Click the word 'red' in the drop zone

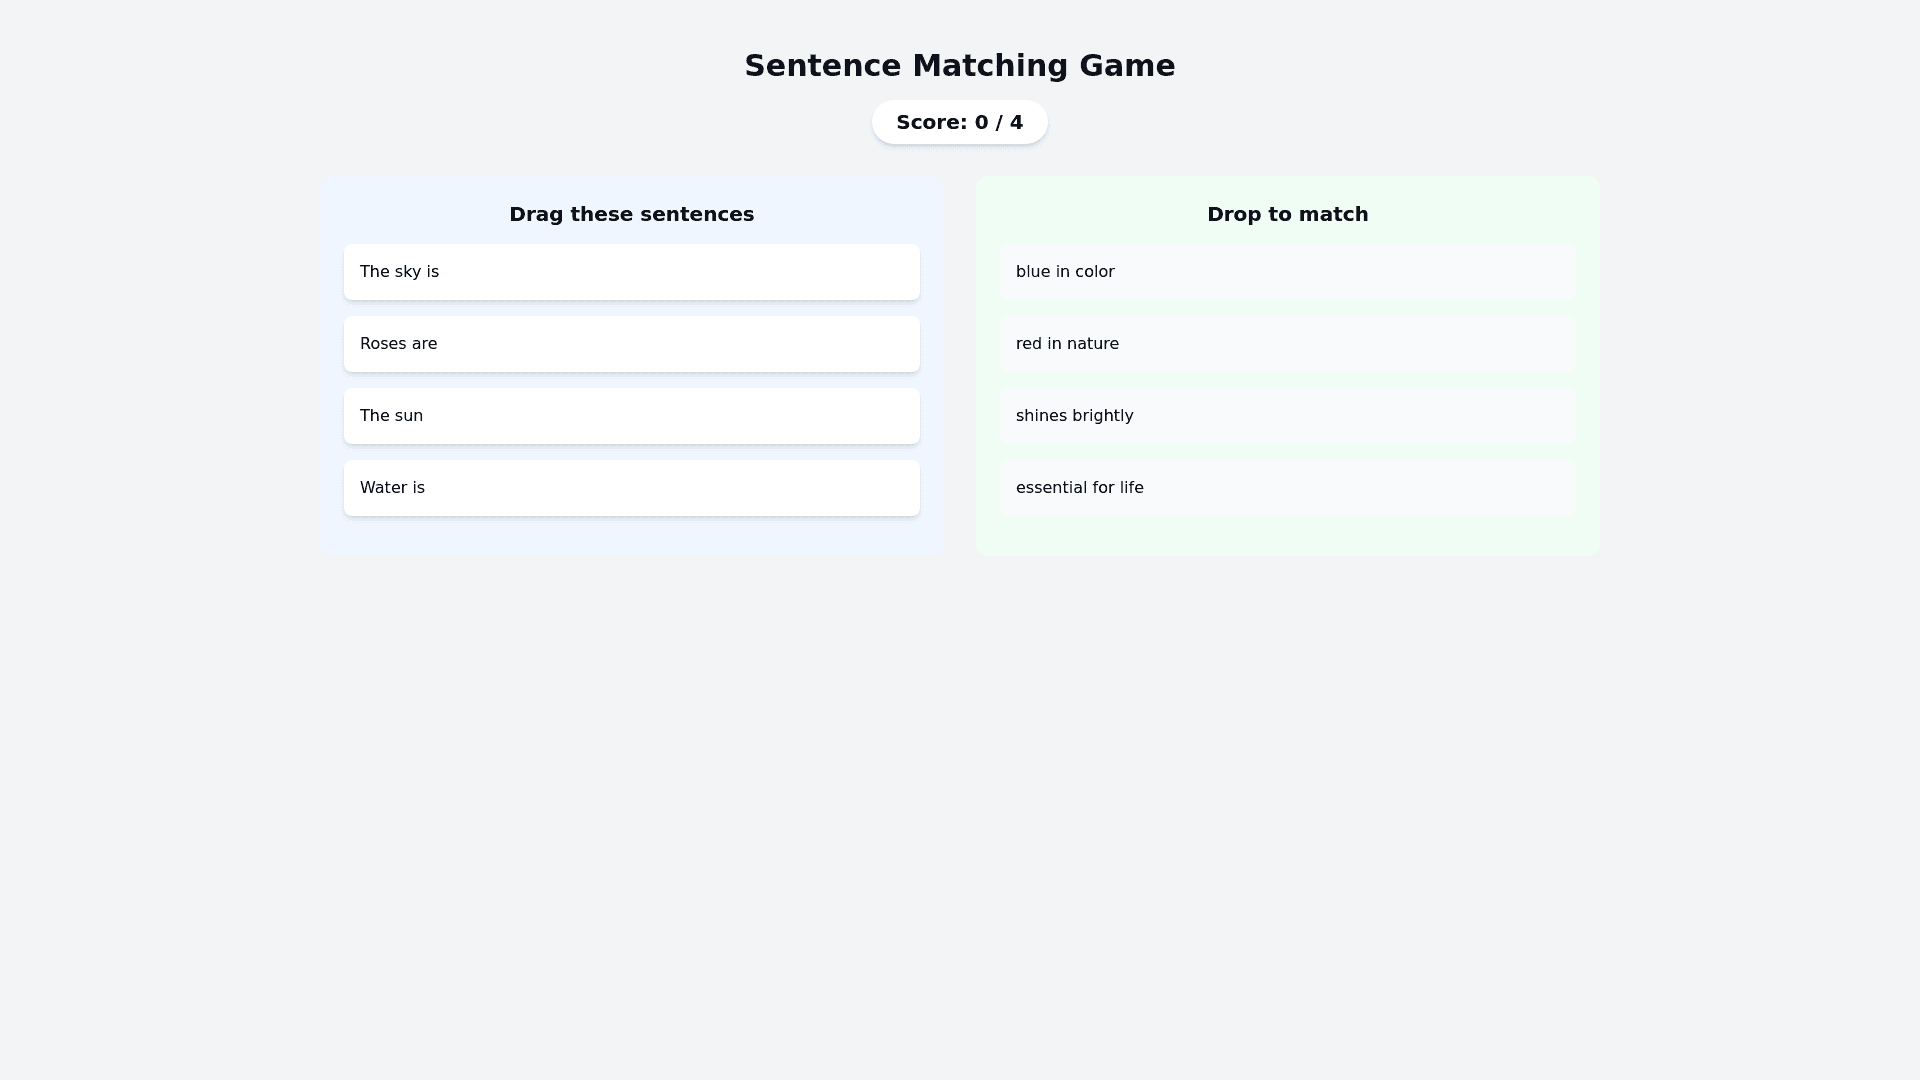click(1028, 344)
